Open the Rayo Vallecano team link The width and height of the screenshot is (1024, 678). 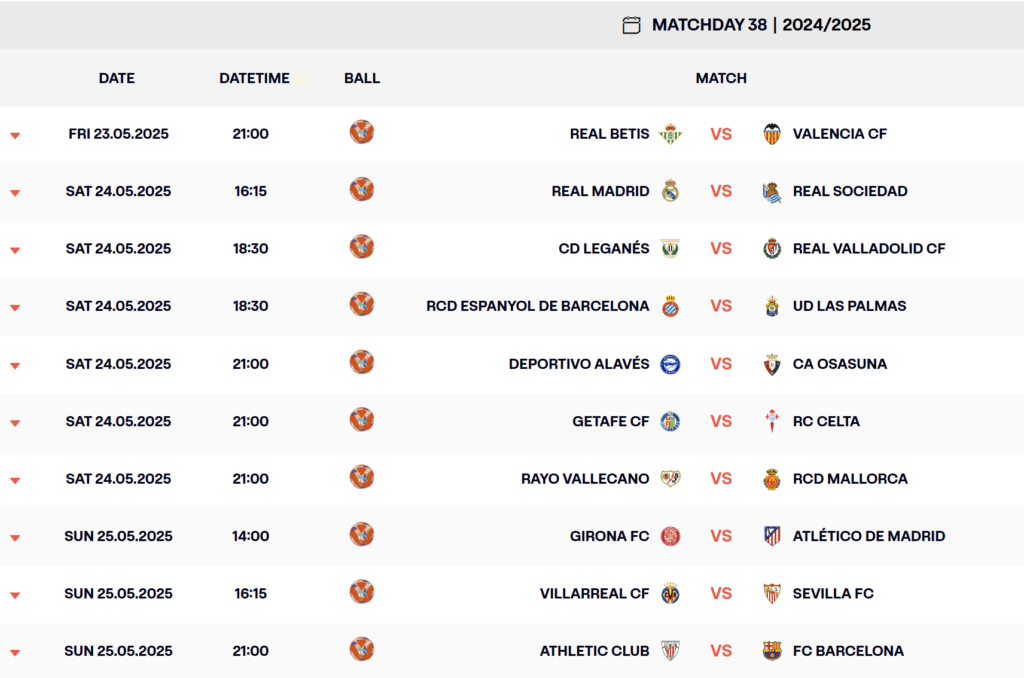click(585, 479)
